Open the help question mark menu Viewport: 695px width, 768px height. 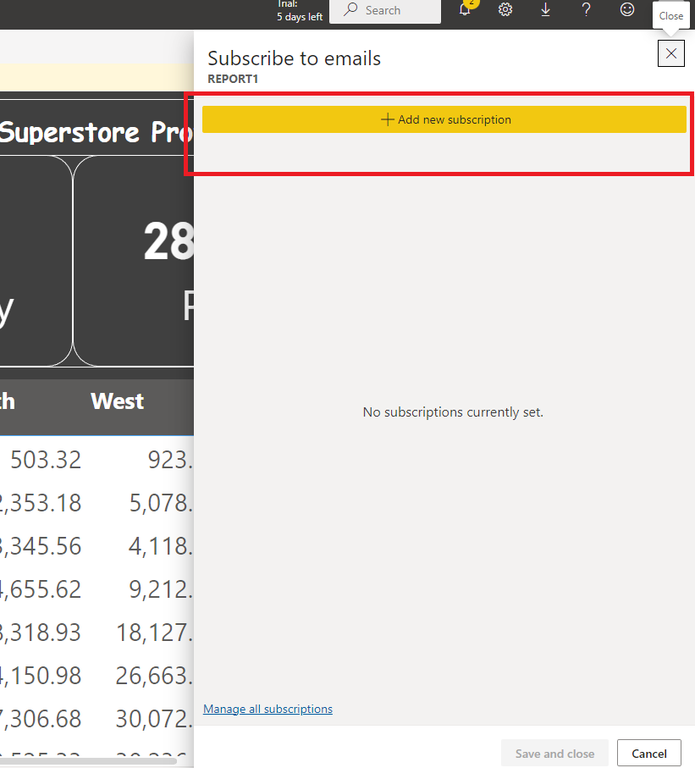point(586,10)
